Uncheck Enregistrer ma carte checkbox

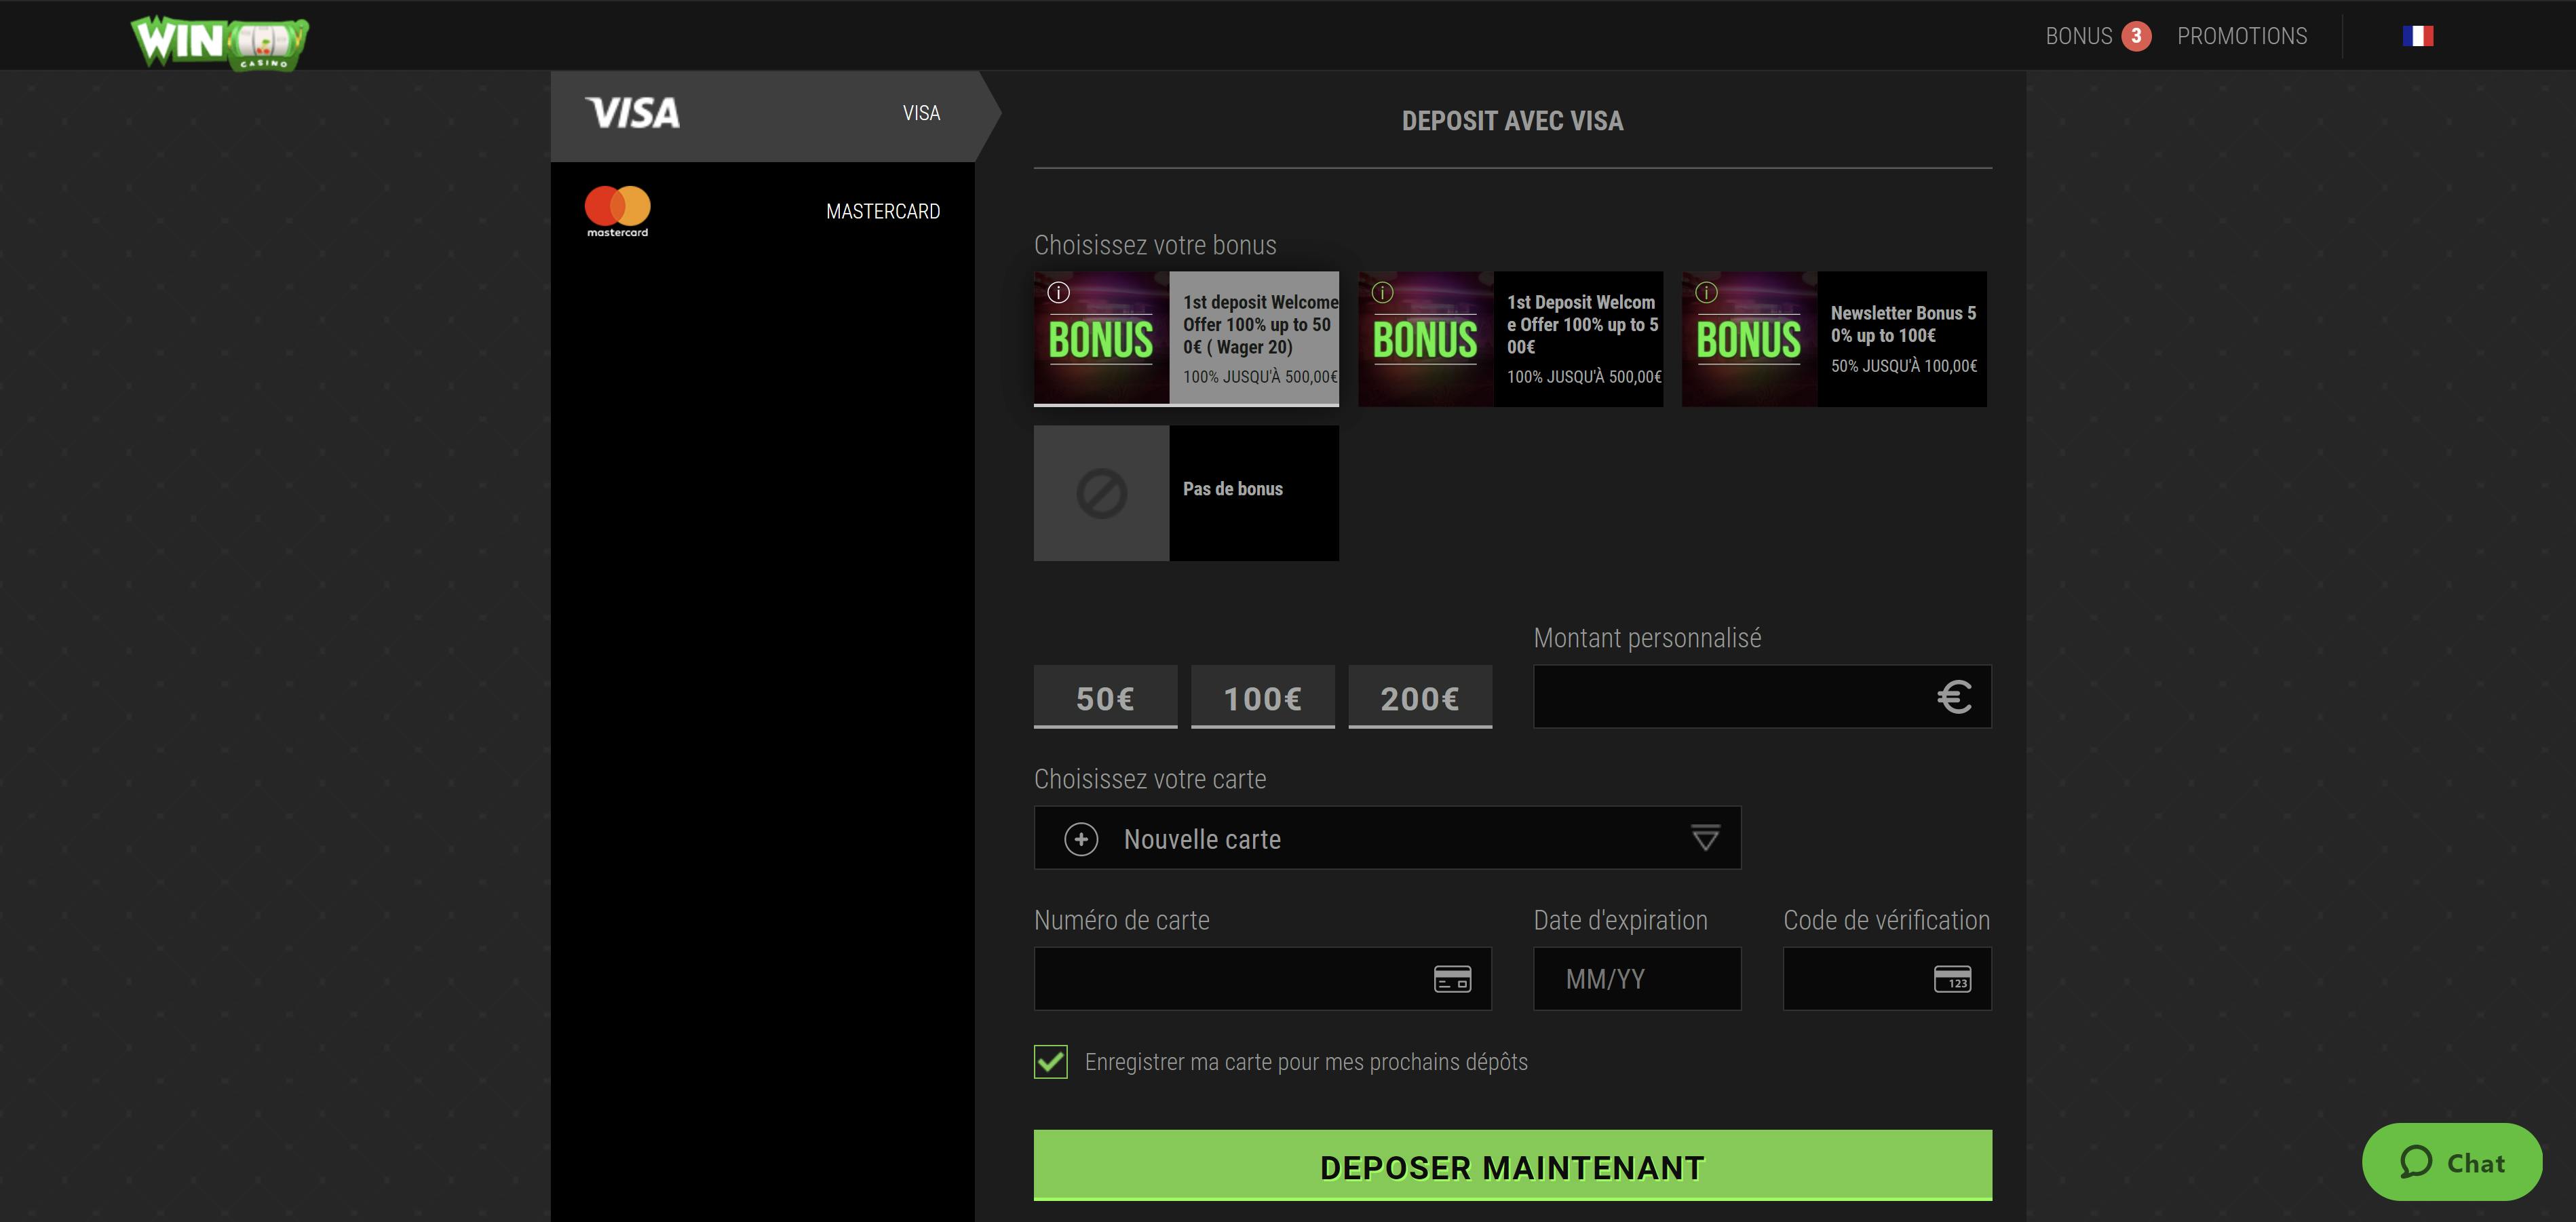click(1051, 1062)
